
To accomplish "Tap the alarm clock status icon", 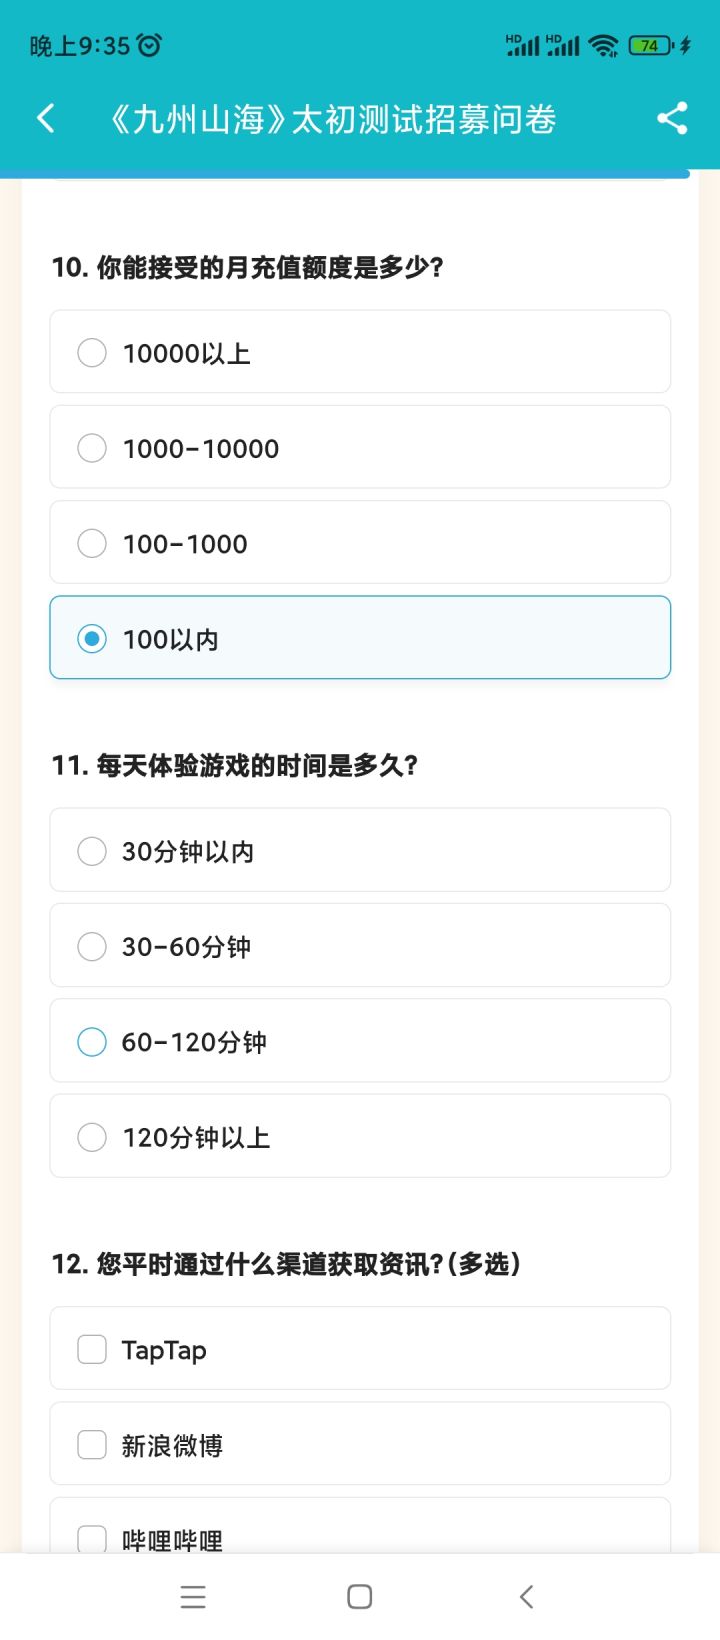I will (149, 45).
